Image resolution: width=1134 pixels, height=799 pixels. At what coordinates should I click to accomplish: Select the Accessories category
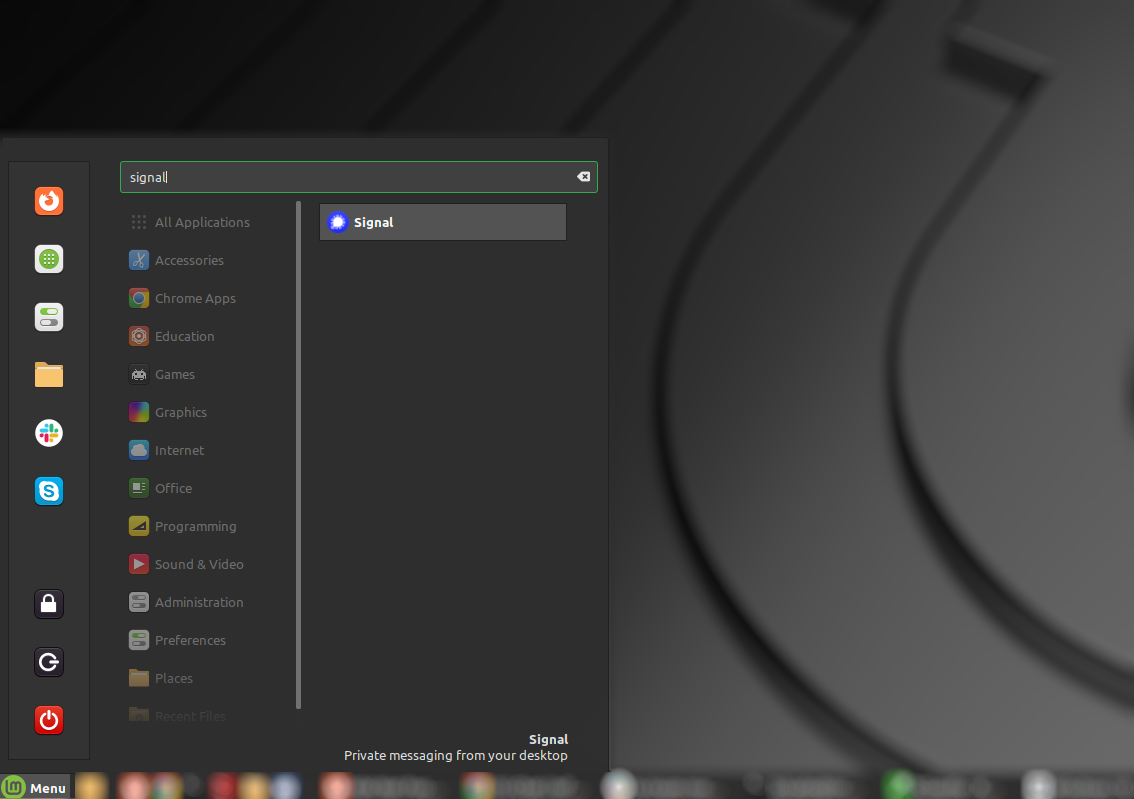tap(188, 260)
